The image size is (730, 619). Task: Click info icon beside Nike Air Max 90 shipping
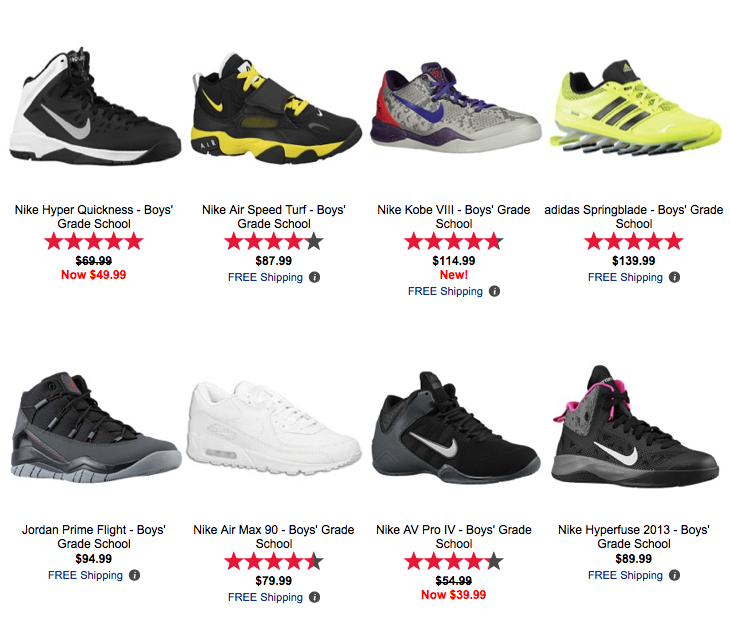click(x=315, y=597)
